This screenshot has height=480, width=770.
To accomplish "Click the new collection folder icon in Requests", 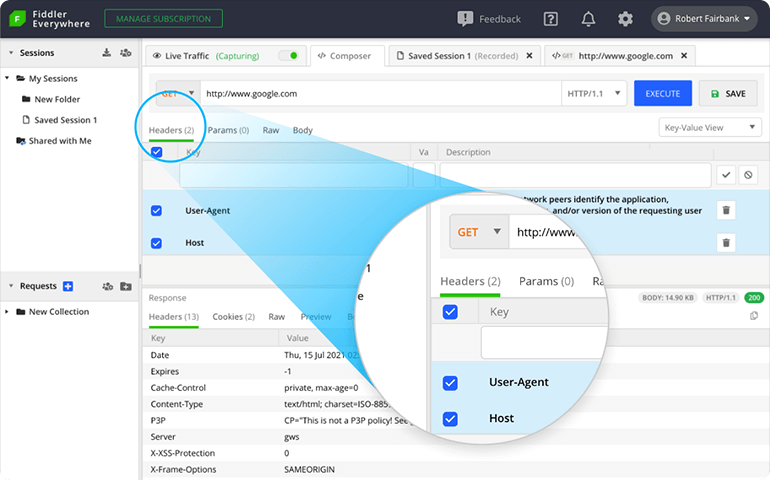I will pos(125,287).
